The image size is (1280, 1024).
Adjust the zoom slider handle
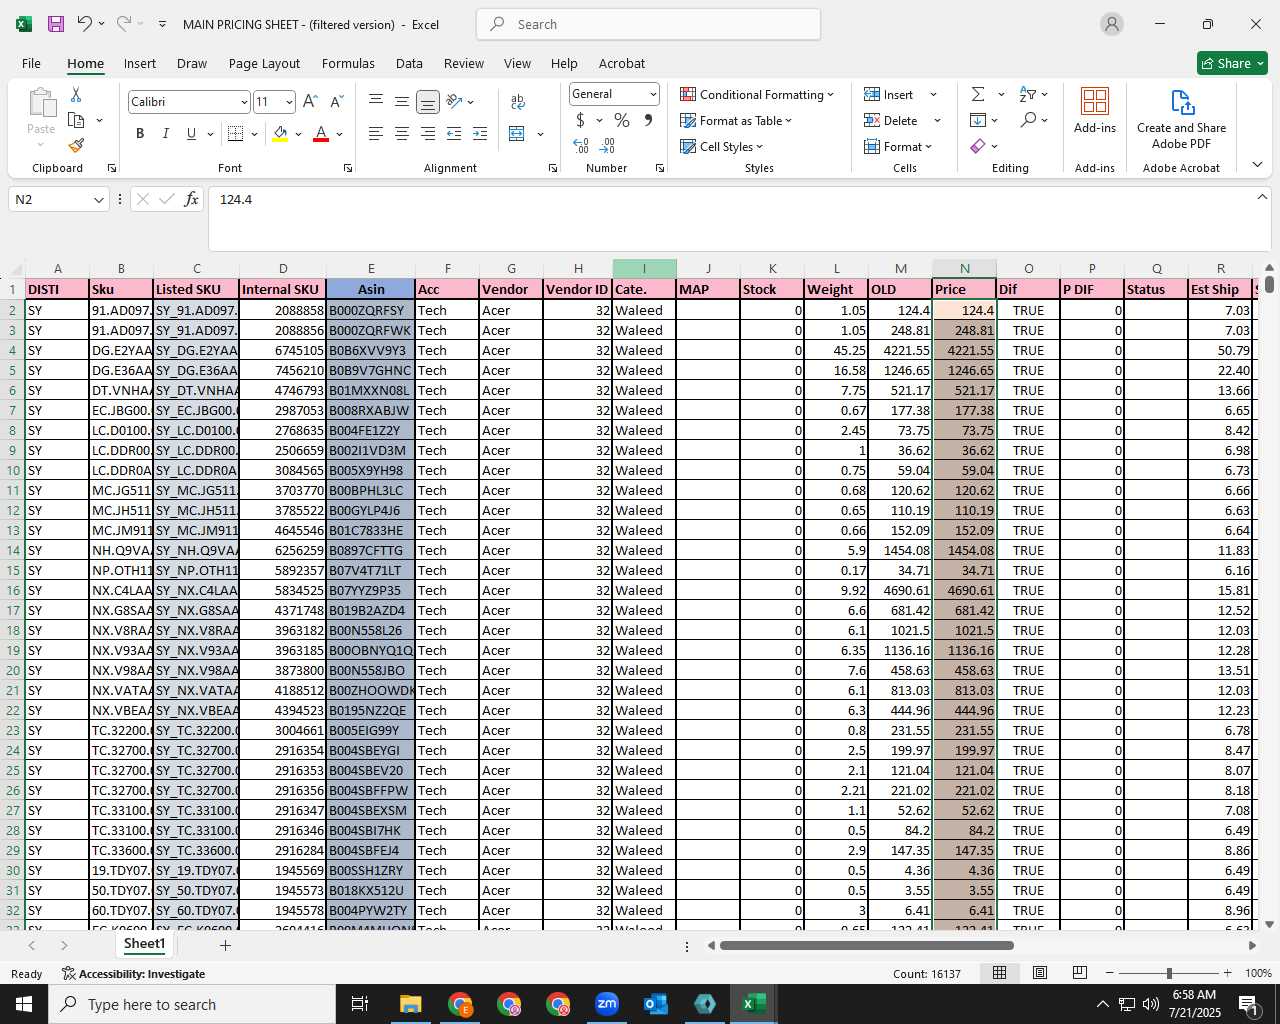[x=1168, y=973]
